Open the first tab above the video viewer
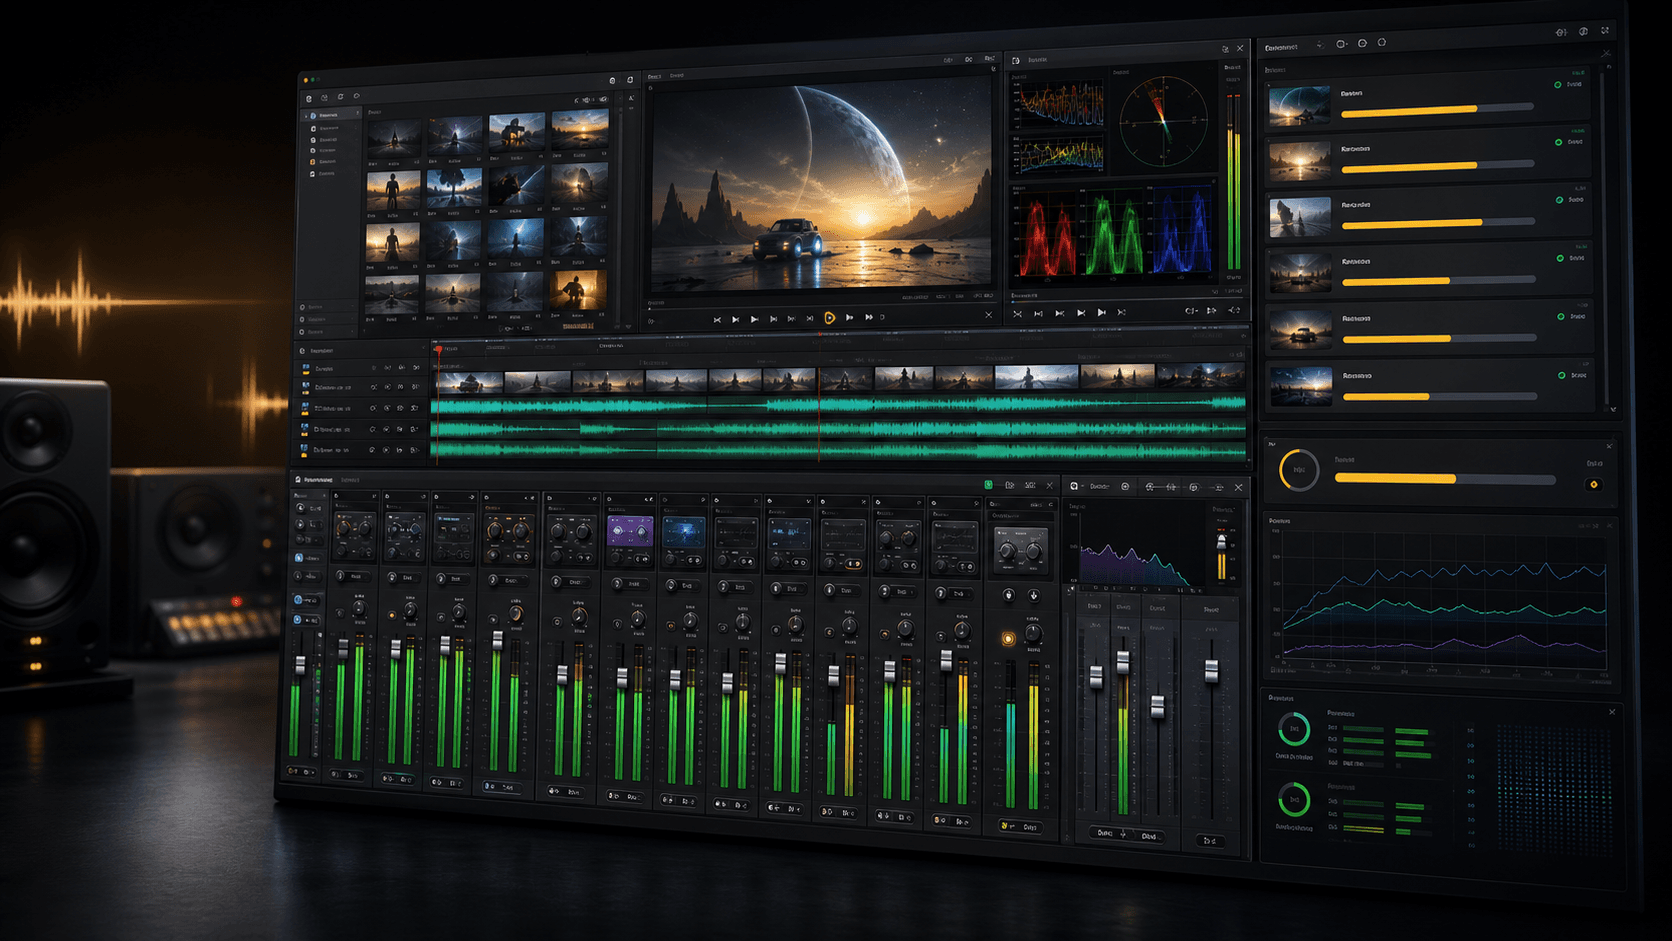This screenshot has width=1672, height=941. click(654, 76)
